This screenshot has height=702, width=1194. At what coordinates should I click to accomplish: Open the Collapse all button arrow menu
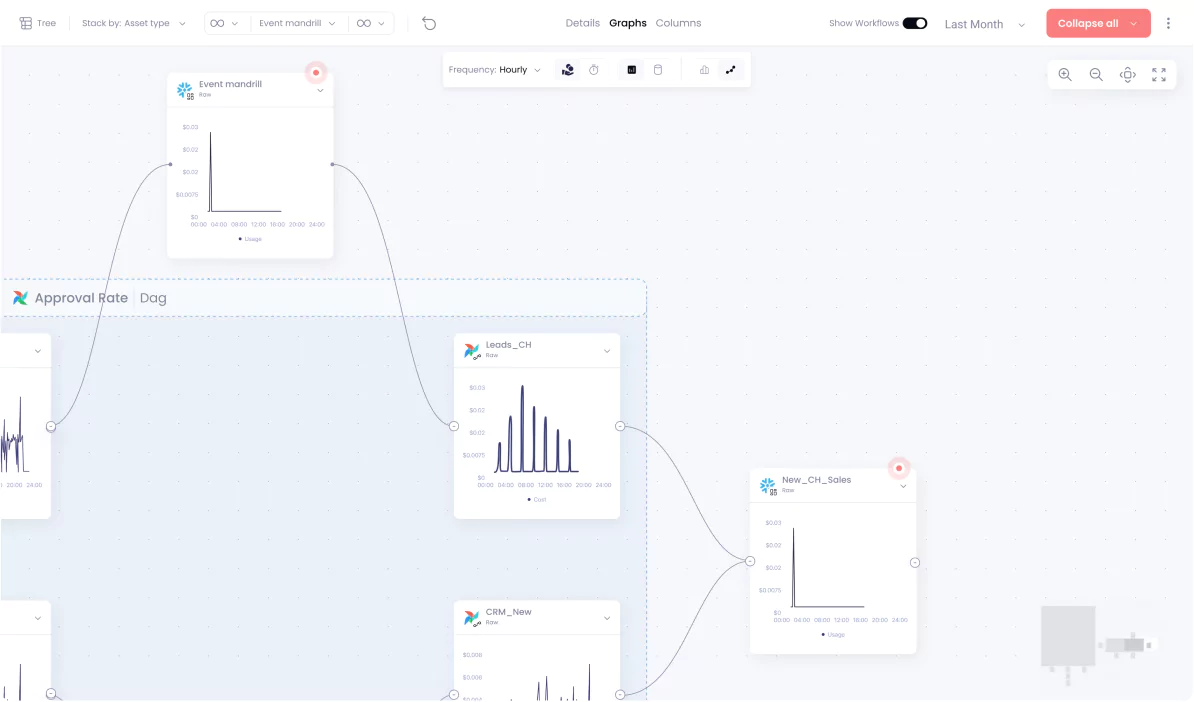click(1134, 24)
